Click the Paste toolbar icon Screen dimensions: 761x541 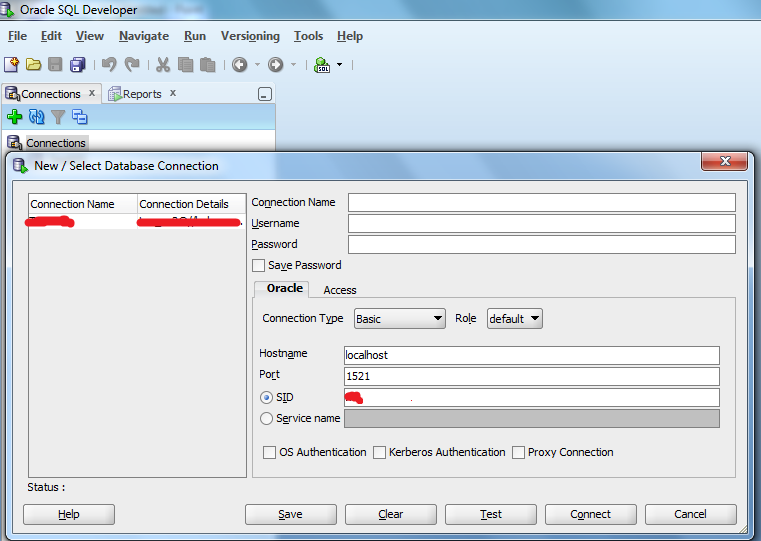pyautogui.click(x=208, y=65)
